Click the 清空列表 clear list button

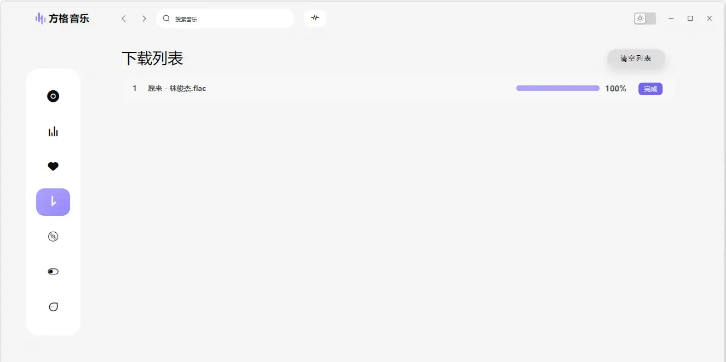636,59
